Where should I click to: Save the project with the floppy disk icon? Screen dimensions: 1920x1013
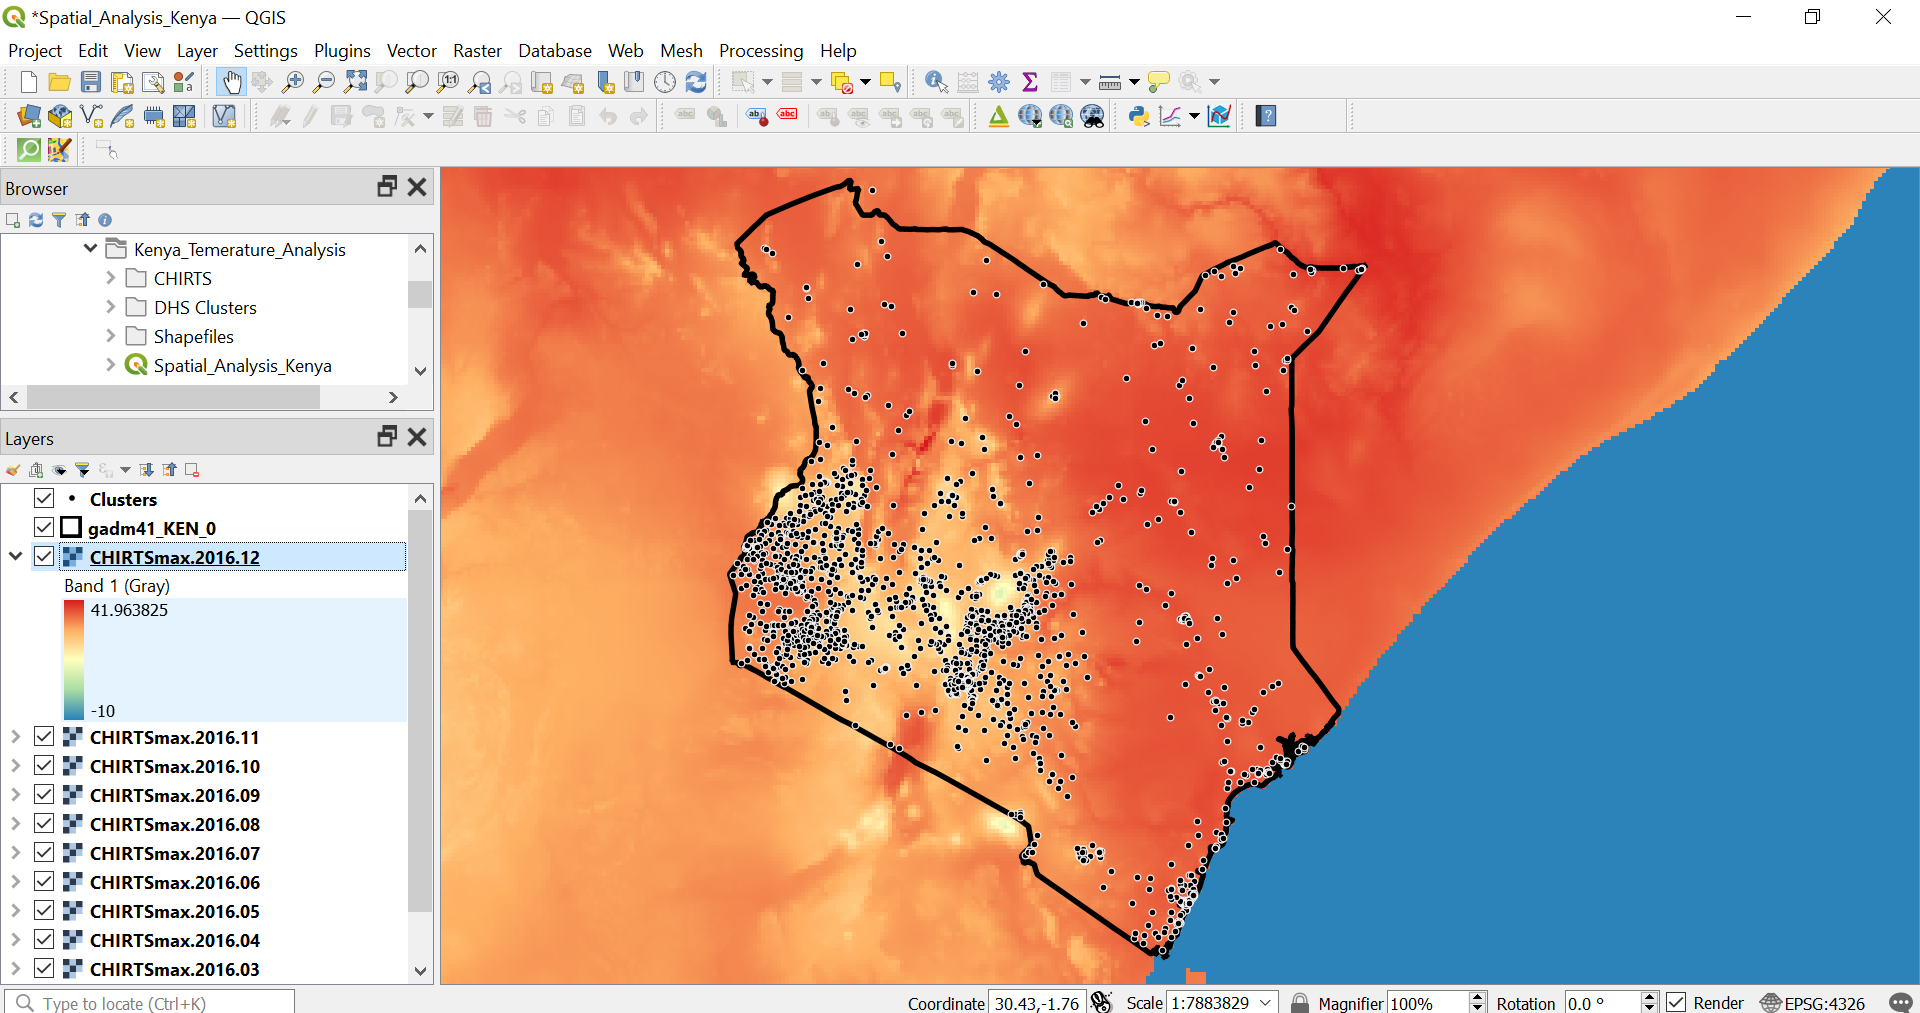(x=91, y=82)
